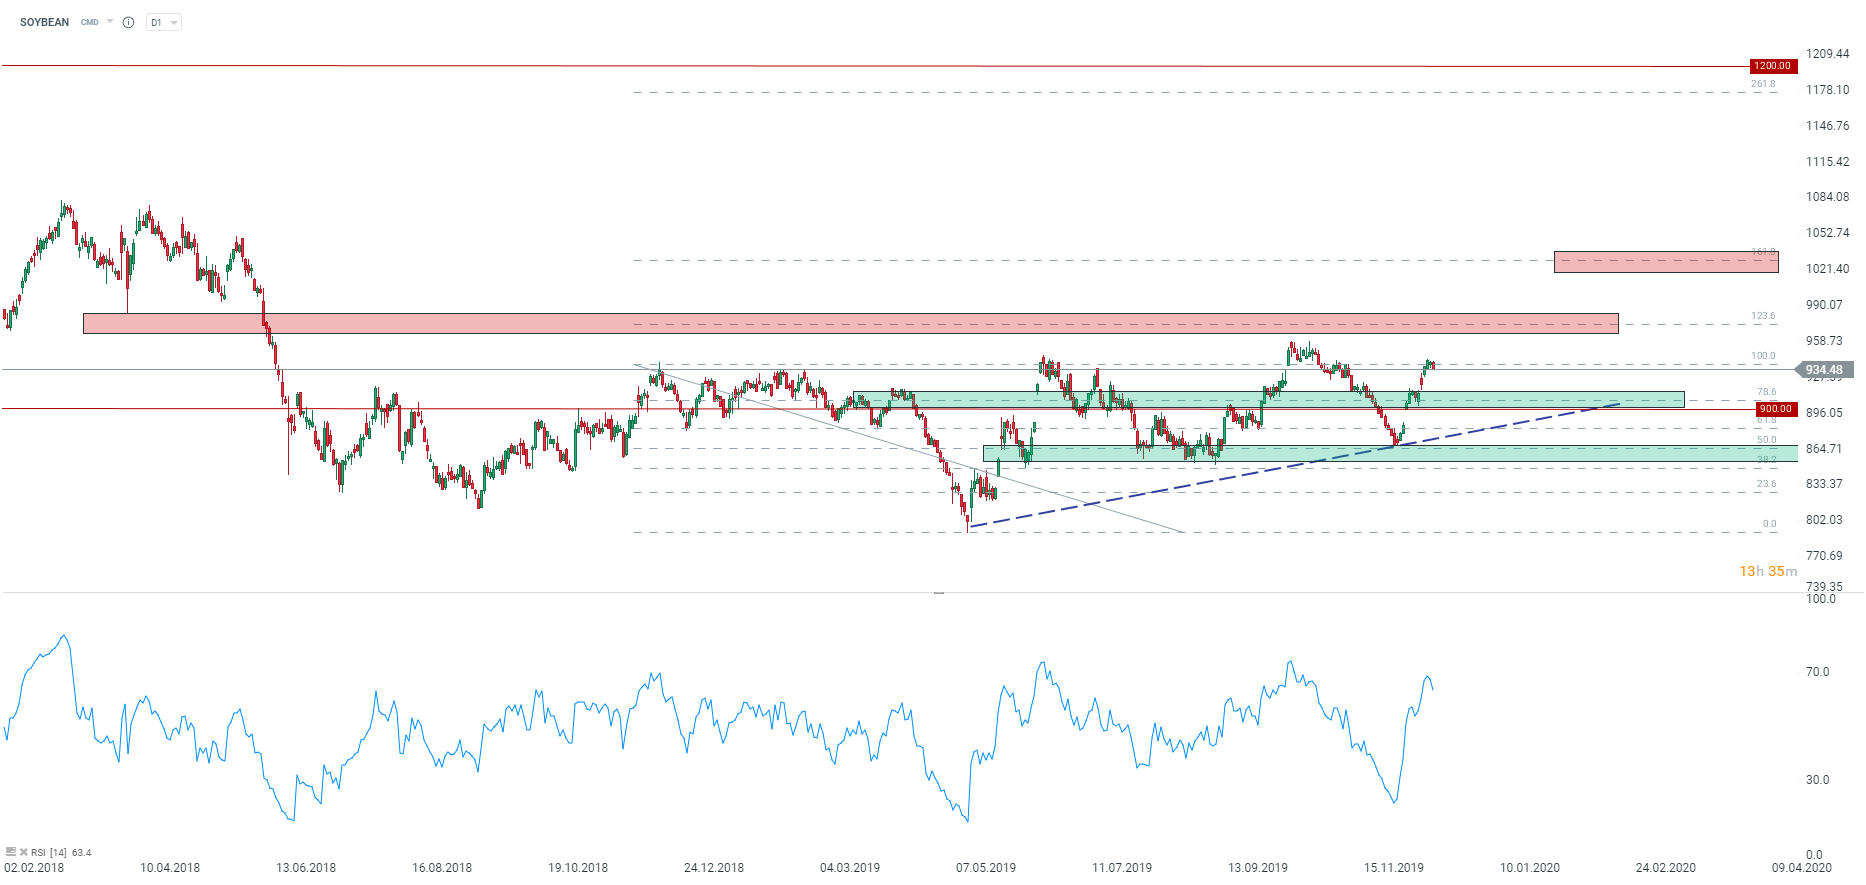Open the RSI indicator settings icon

[x=10, y=852]
